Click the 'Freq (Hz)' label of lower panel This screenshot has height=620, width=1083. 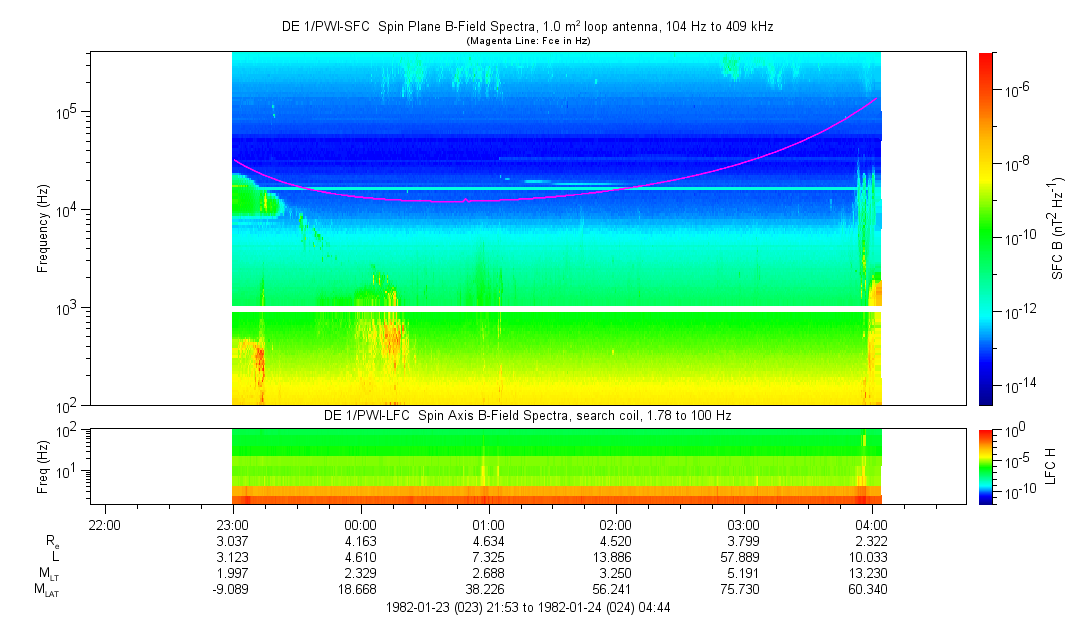(x=43, y=465)
